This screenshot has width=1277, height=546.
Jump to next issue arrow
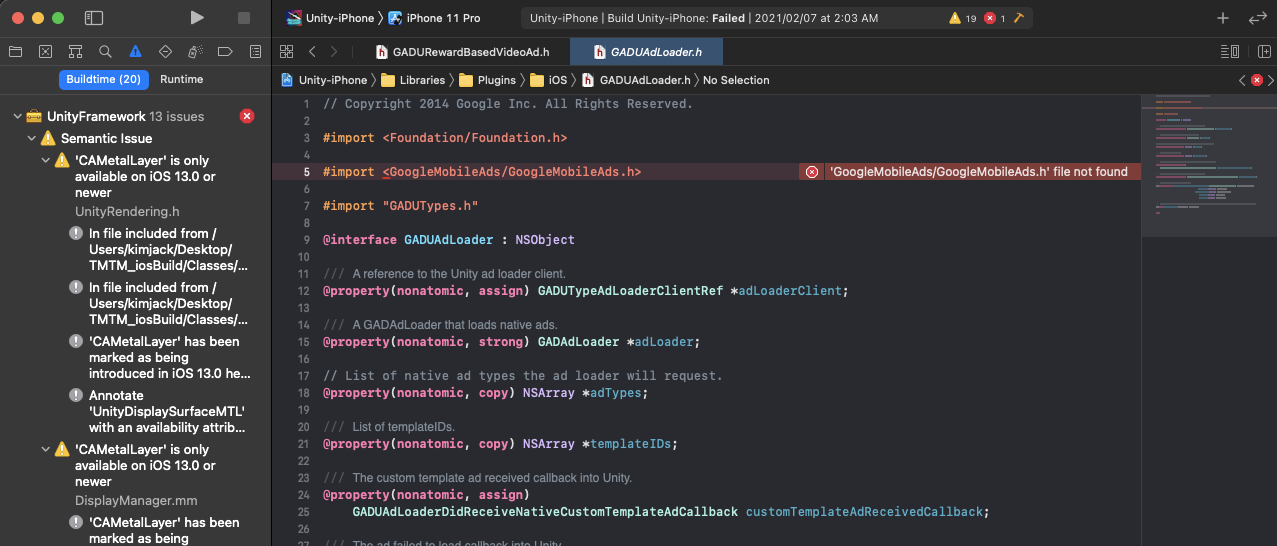point(1270,80)
